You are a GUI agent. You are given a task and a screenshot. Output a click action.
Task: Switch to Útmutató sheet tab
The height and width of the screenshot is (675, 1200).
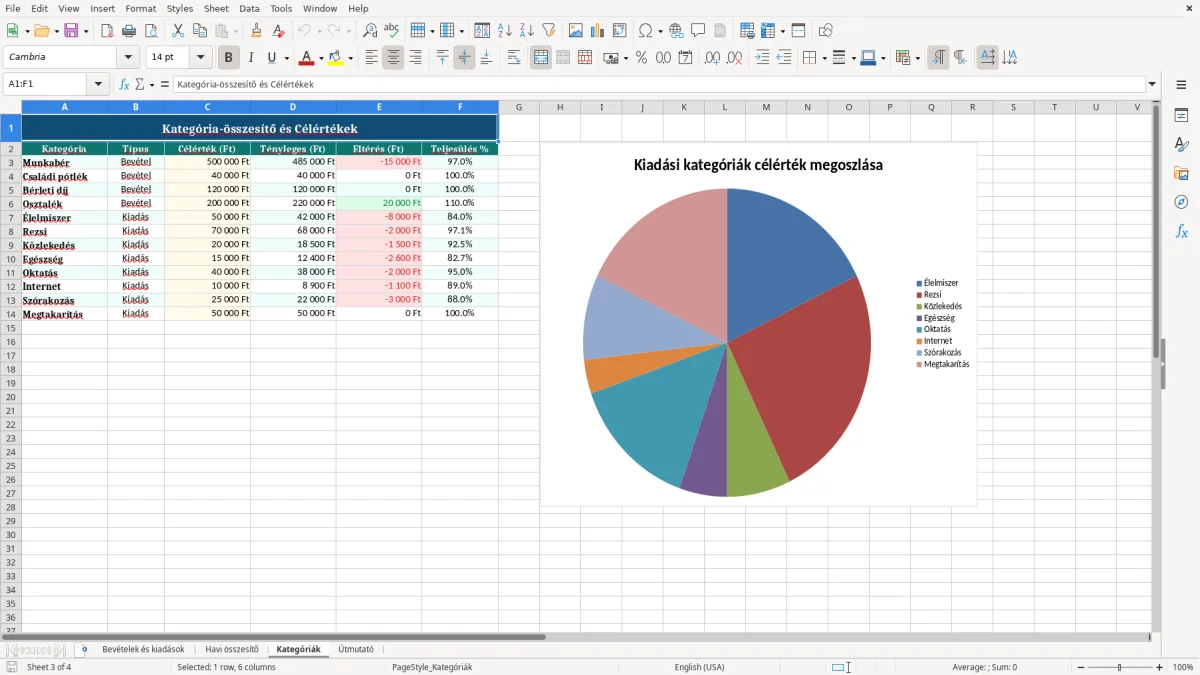click(x=356, y=649)
